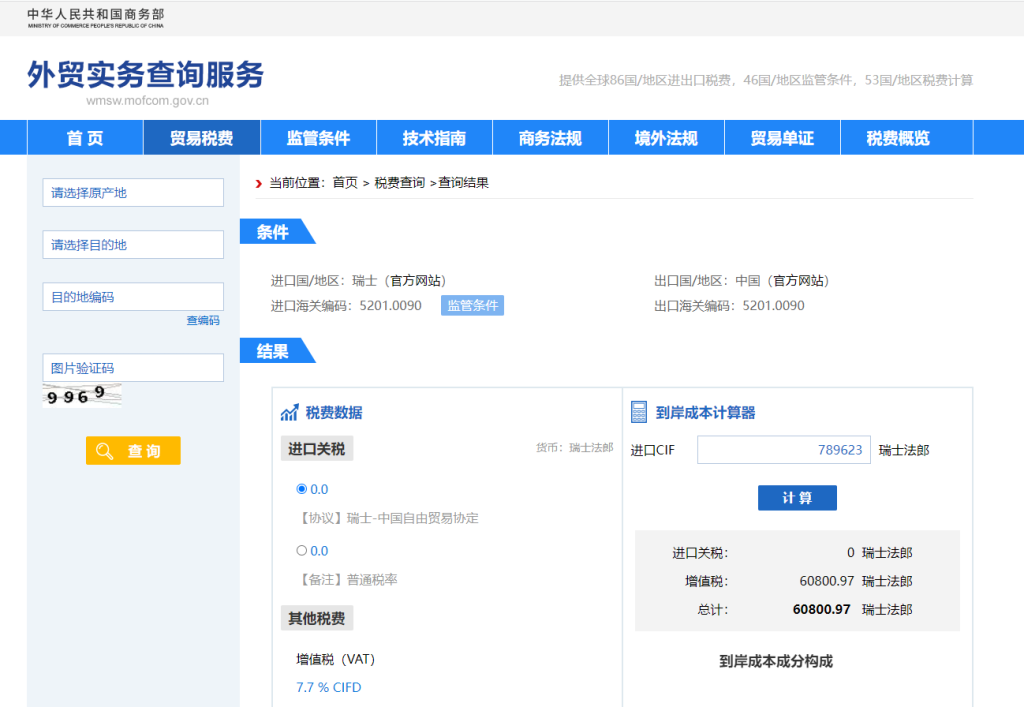Click the 外贸实务查询服务 site title
The height and width of the screenshot is (707, 1024).
[145, 74]
